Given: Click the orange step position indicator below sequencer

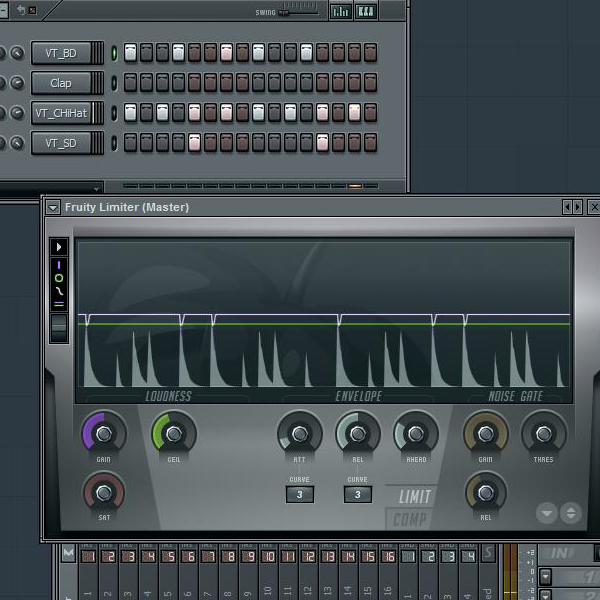Looking at the screenshot, I should coord(355,186).
